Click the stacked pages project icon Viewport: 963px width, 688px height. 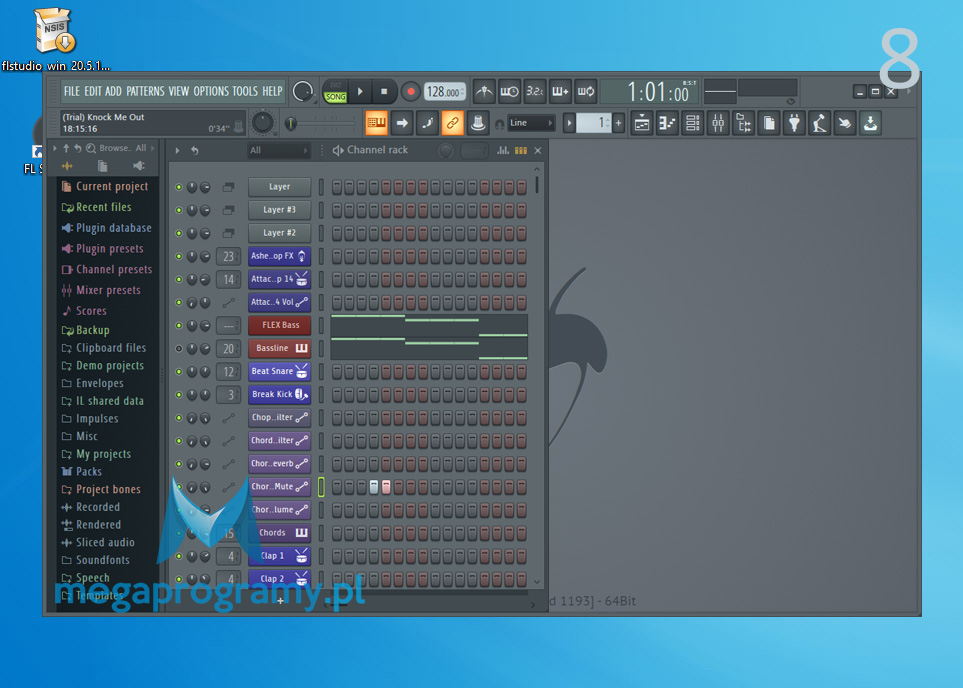click(769, 123)
